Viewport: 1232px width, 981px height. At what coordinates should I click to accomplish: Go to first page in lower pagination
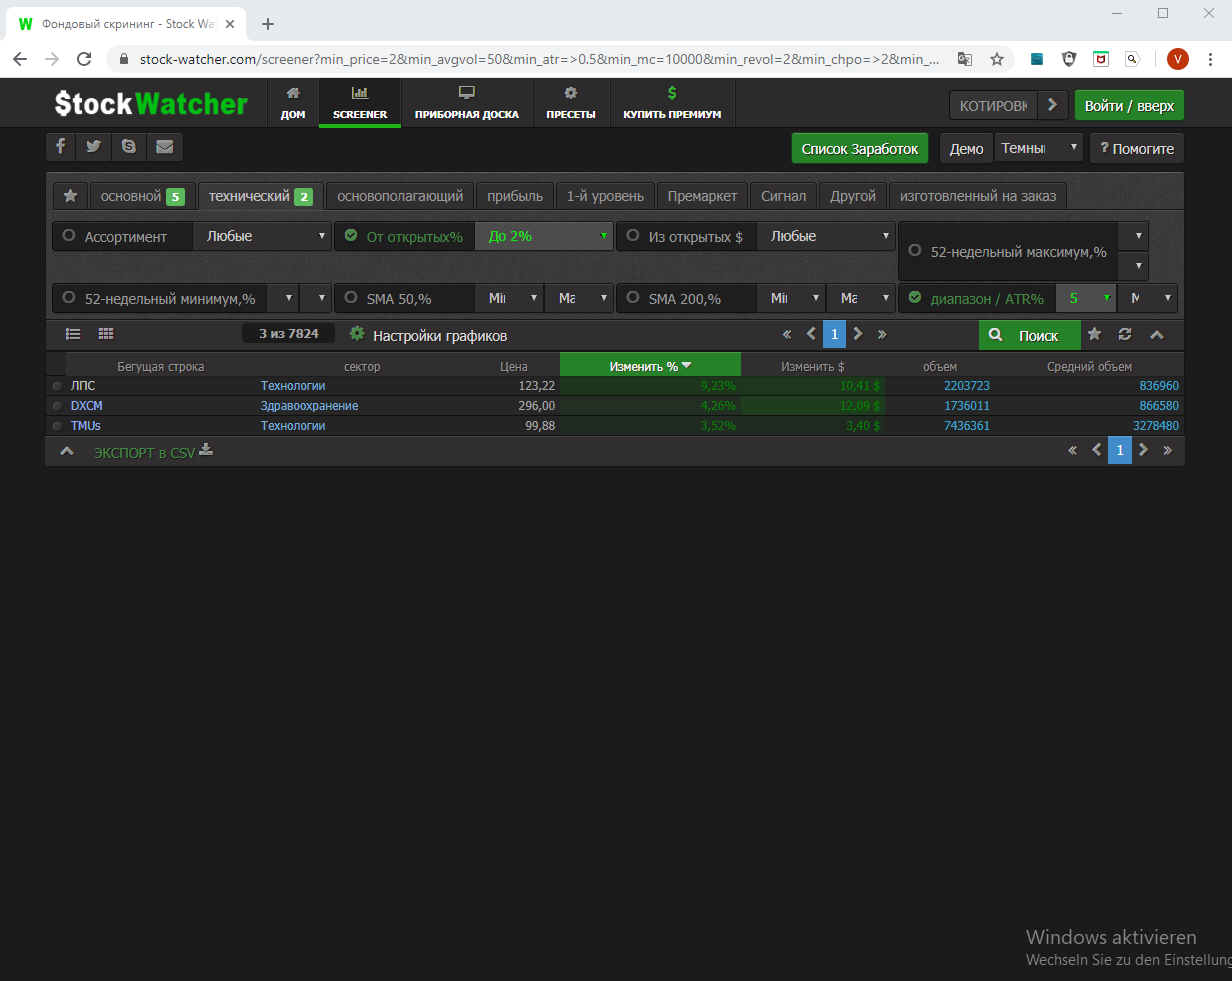1073,451
